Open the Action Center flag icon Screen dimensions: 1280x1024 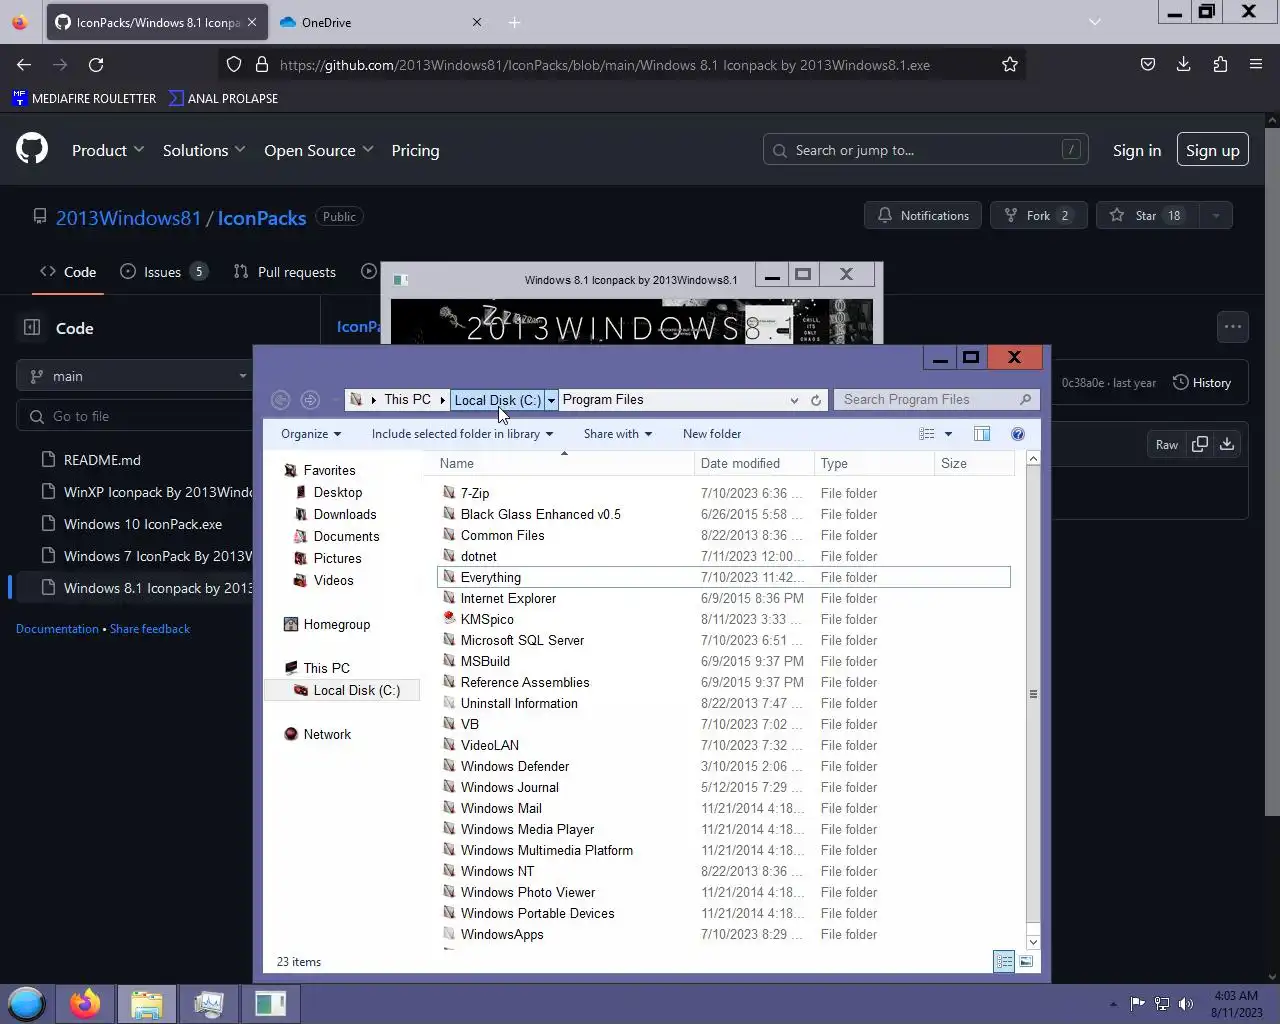point(1137,1004)
